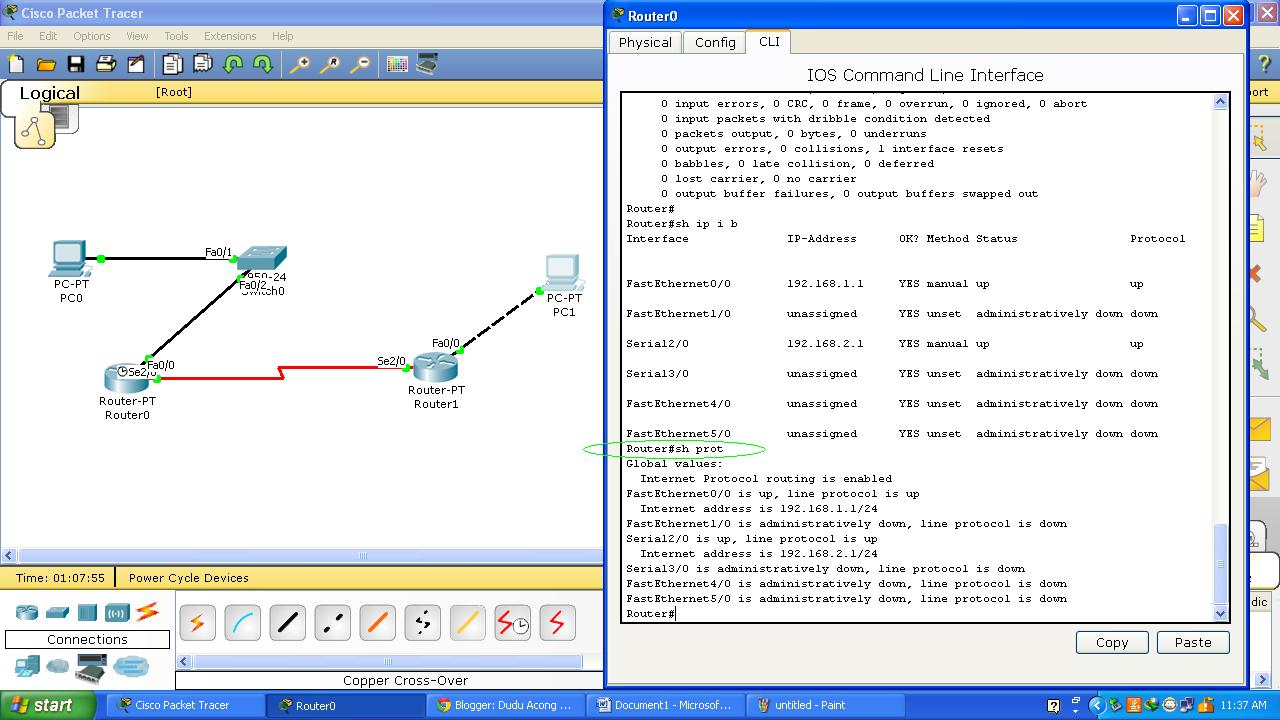Select the Router0 device in workspace

[x=126, y=378]
